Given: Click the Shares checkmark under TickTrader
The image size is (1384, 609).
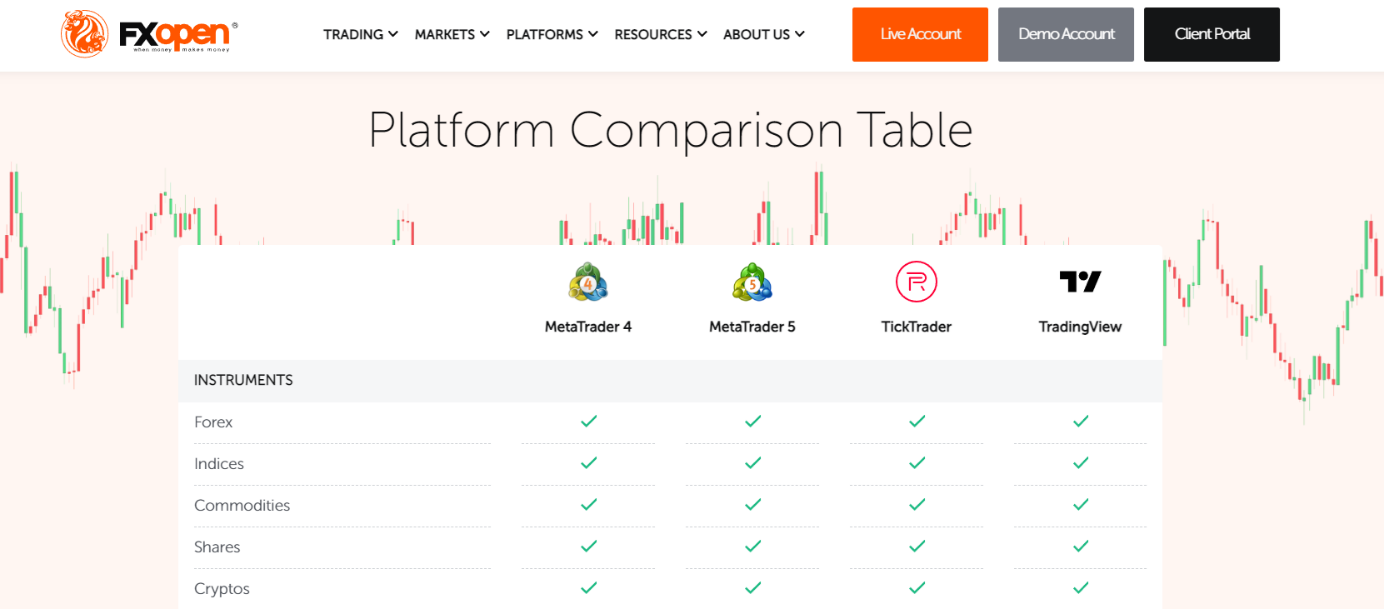Looking at the screenshot, I should click(916, 547).
